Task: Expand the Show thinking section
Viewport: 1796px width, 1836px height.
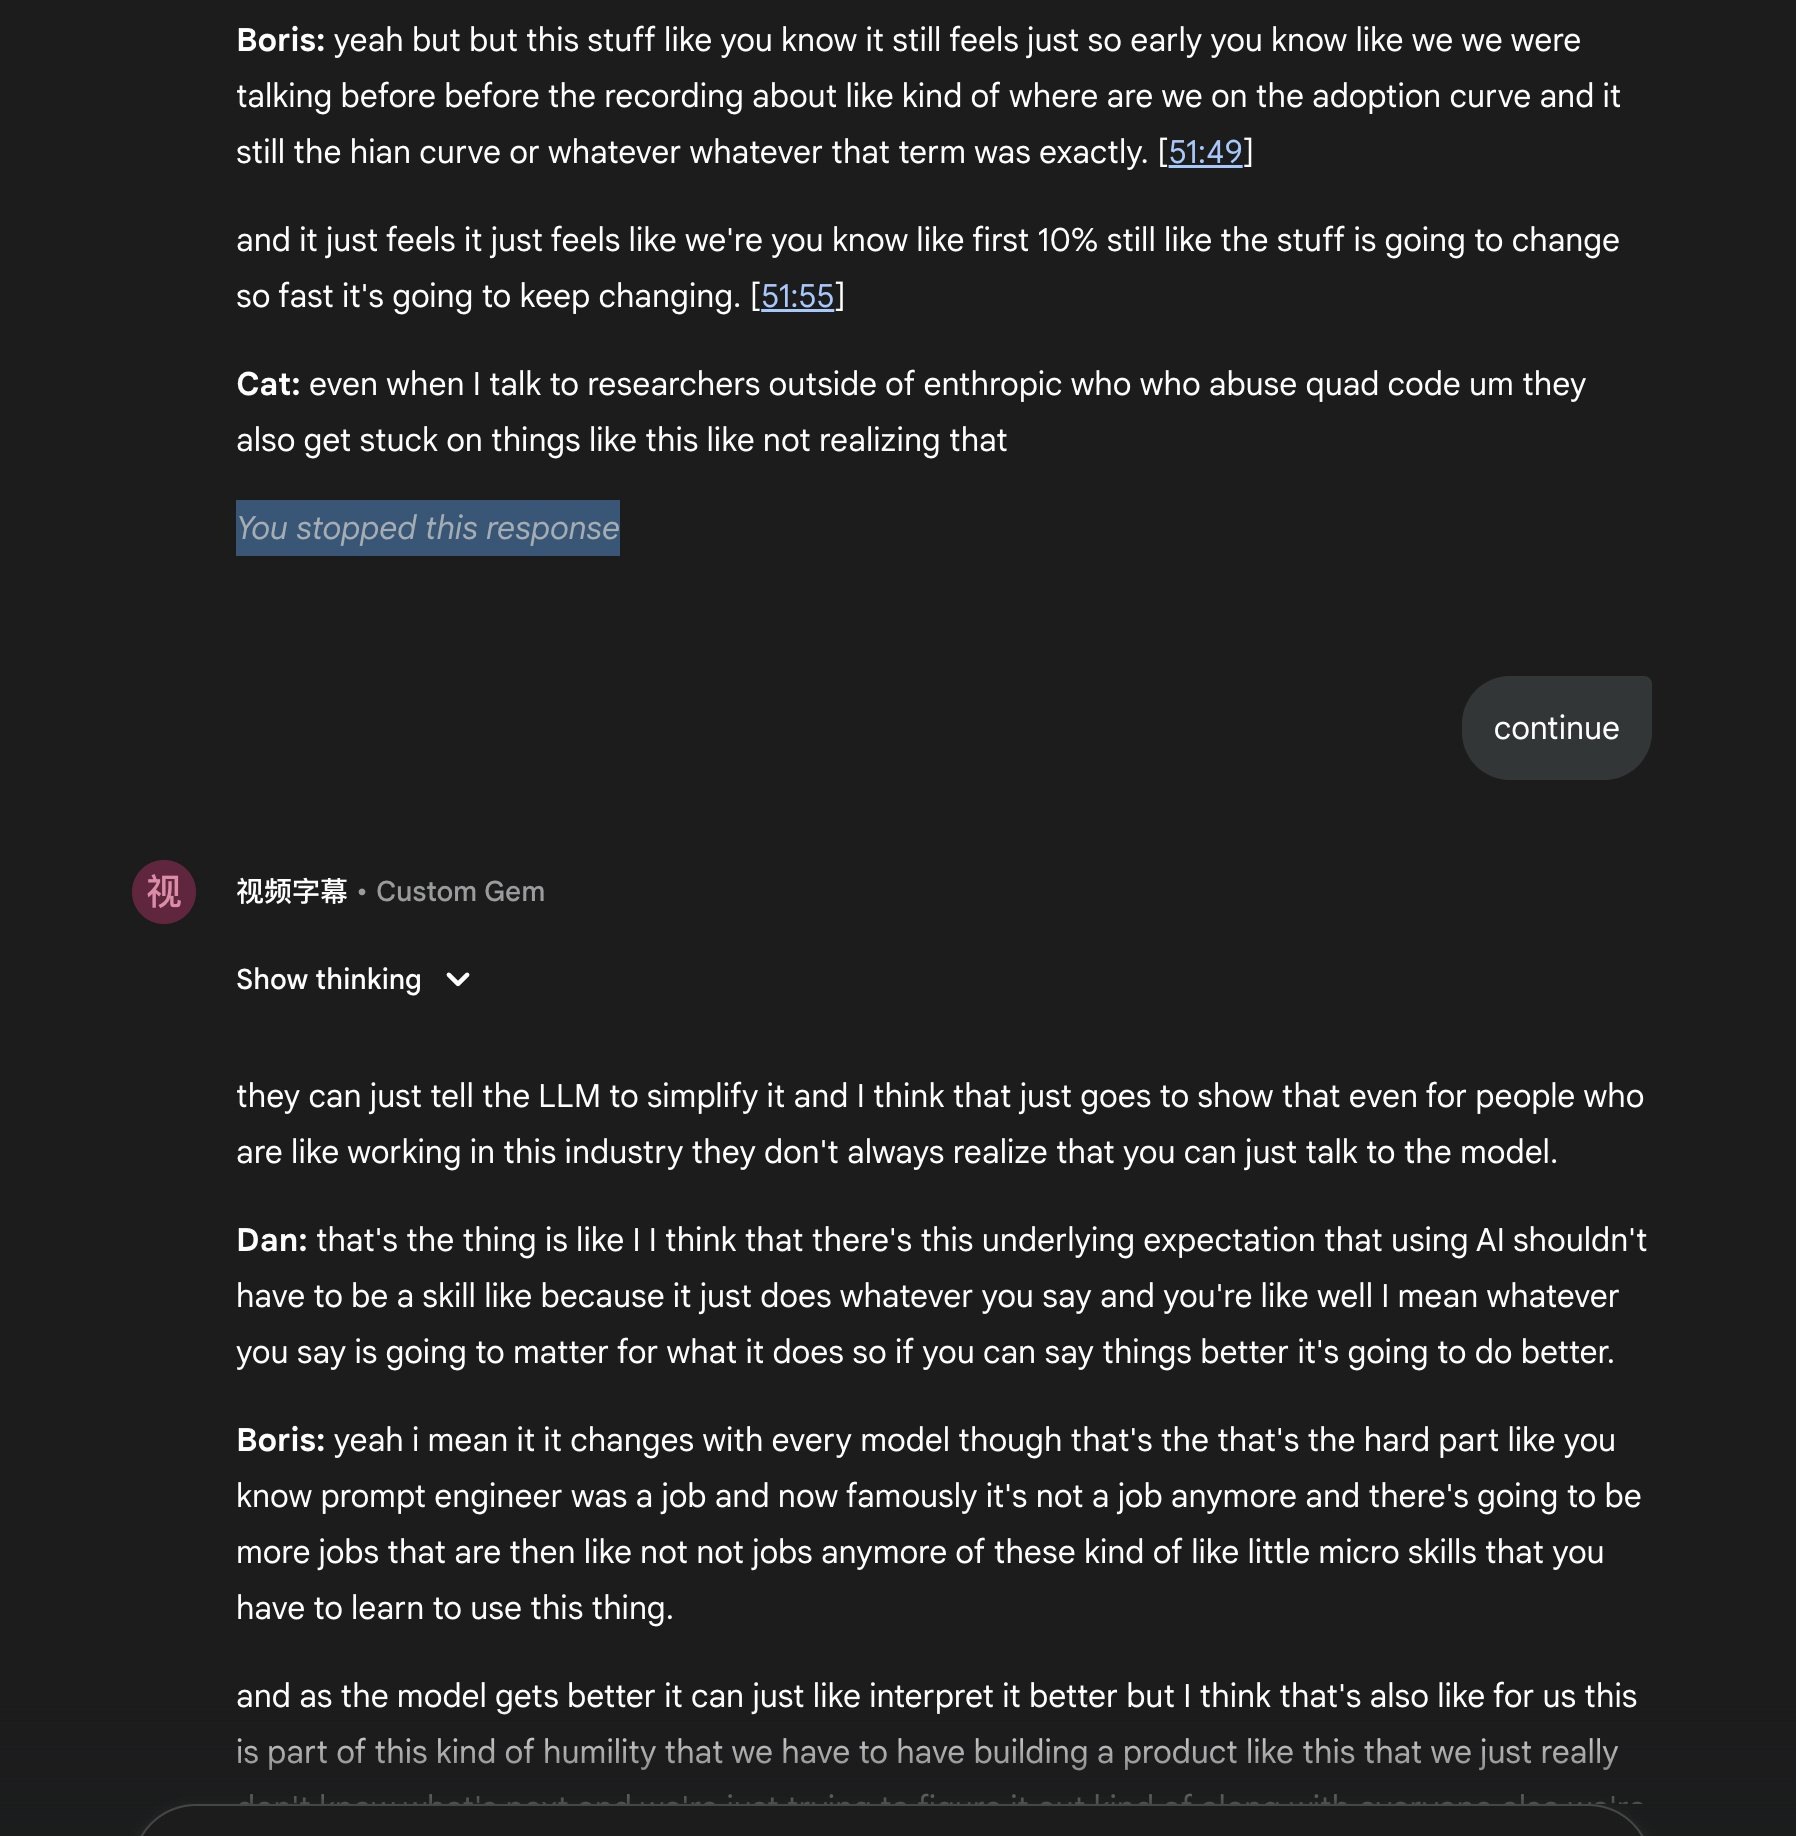Action: [327, 979]
